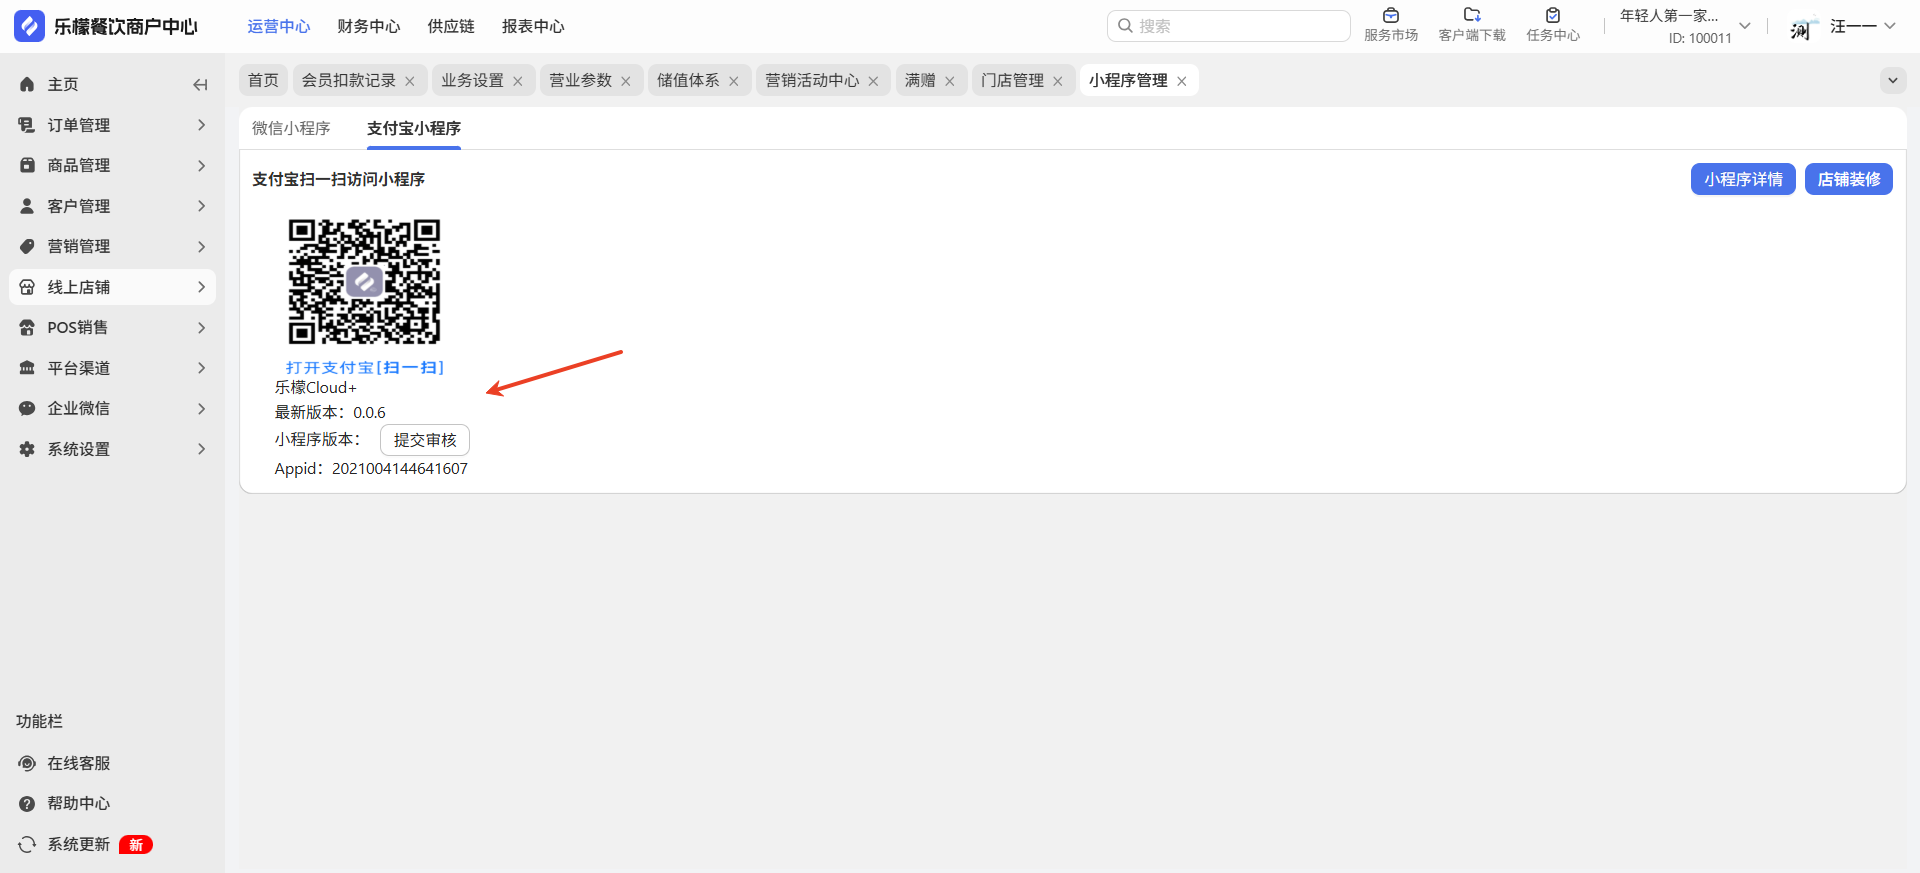Click the 订单管理 order icon
This screenshot has width=1920, height=873.
click(27, 125)
